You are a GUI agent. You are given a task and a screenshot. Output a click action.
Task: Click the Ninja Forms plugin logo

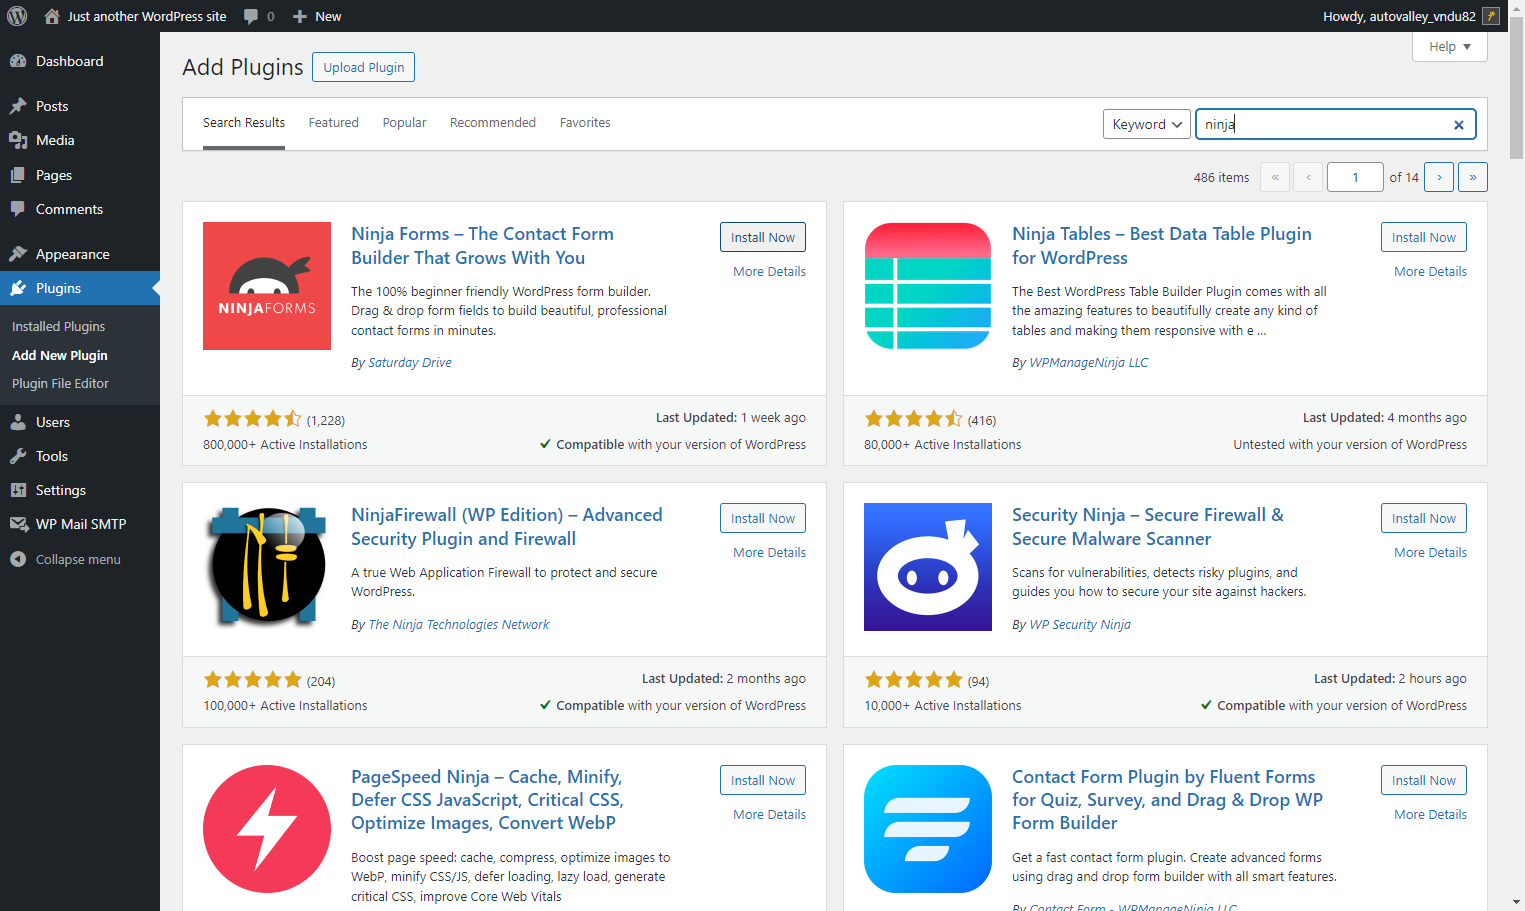[267, 286]
